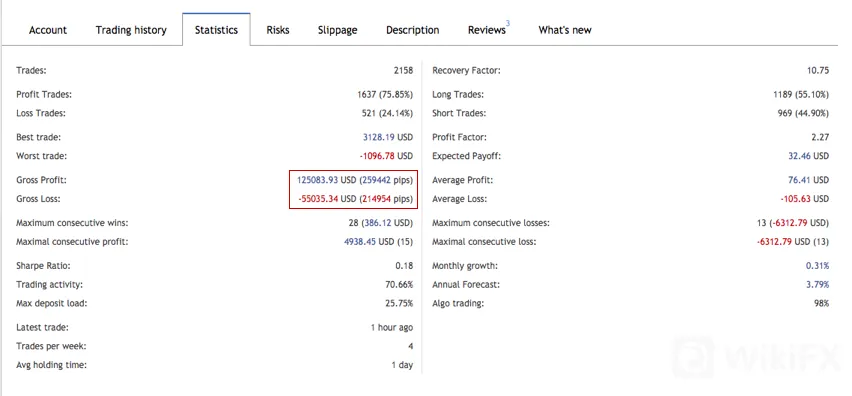Viewport: 852px width, 396px height.
Task: Click the Gross Profit label
Action: click(x=42, y=180)
